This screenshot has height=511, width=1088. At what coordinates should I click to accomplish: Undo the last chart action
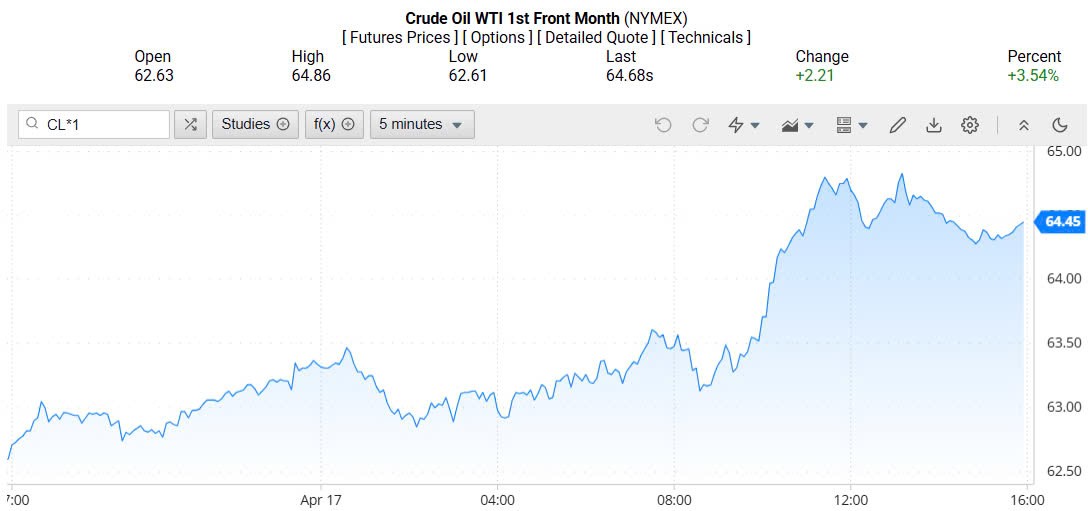coord(663,125)
